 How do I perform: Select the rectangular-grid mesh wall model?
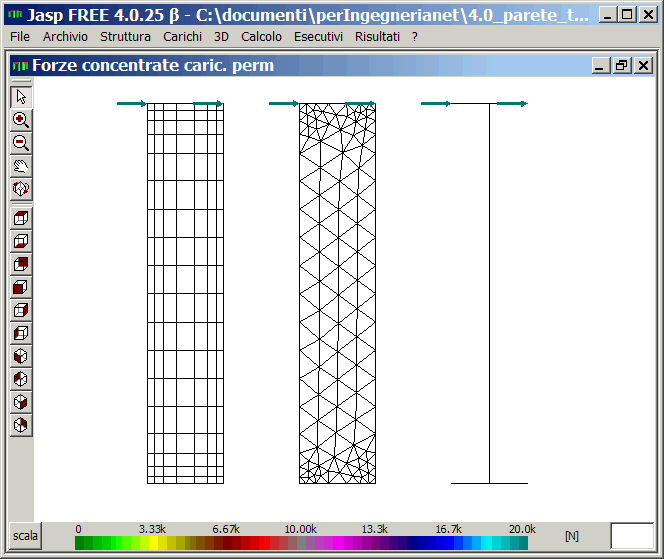point(185,293)
